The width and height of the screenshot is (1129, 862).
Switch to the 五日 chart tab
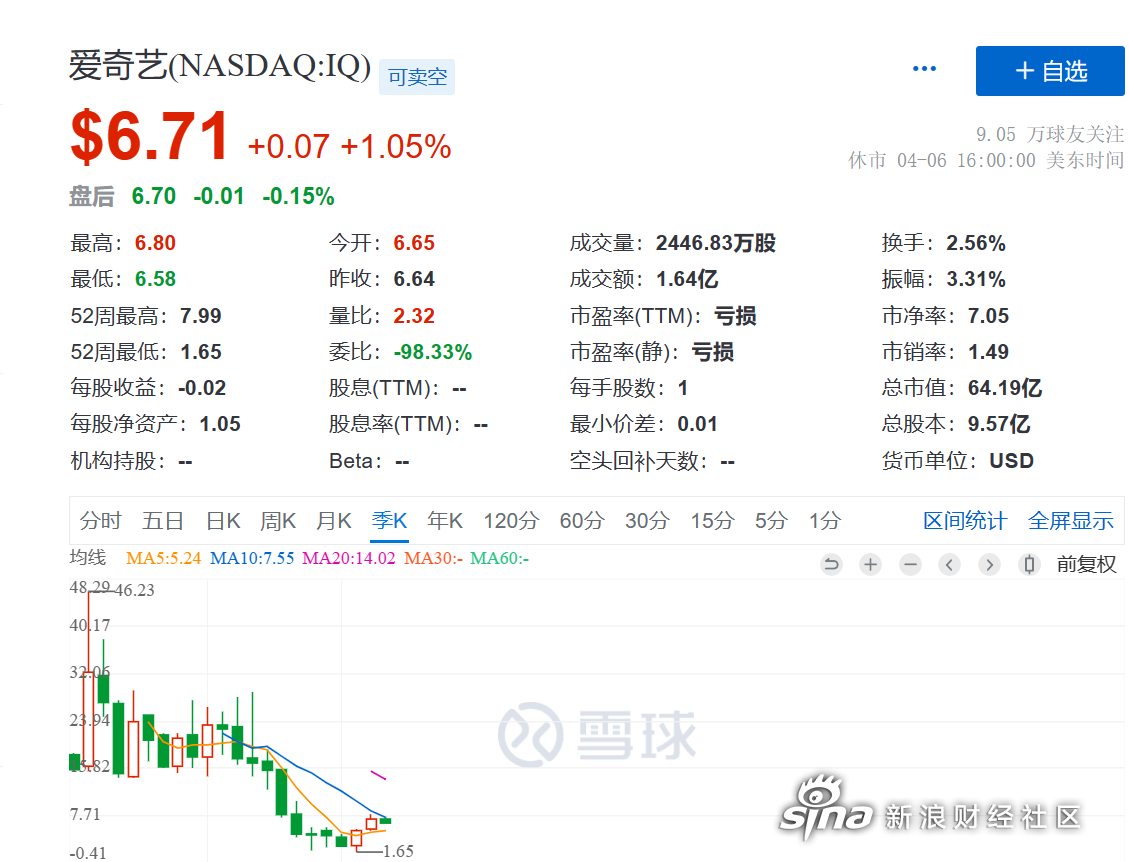tap(163, 520)
